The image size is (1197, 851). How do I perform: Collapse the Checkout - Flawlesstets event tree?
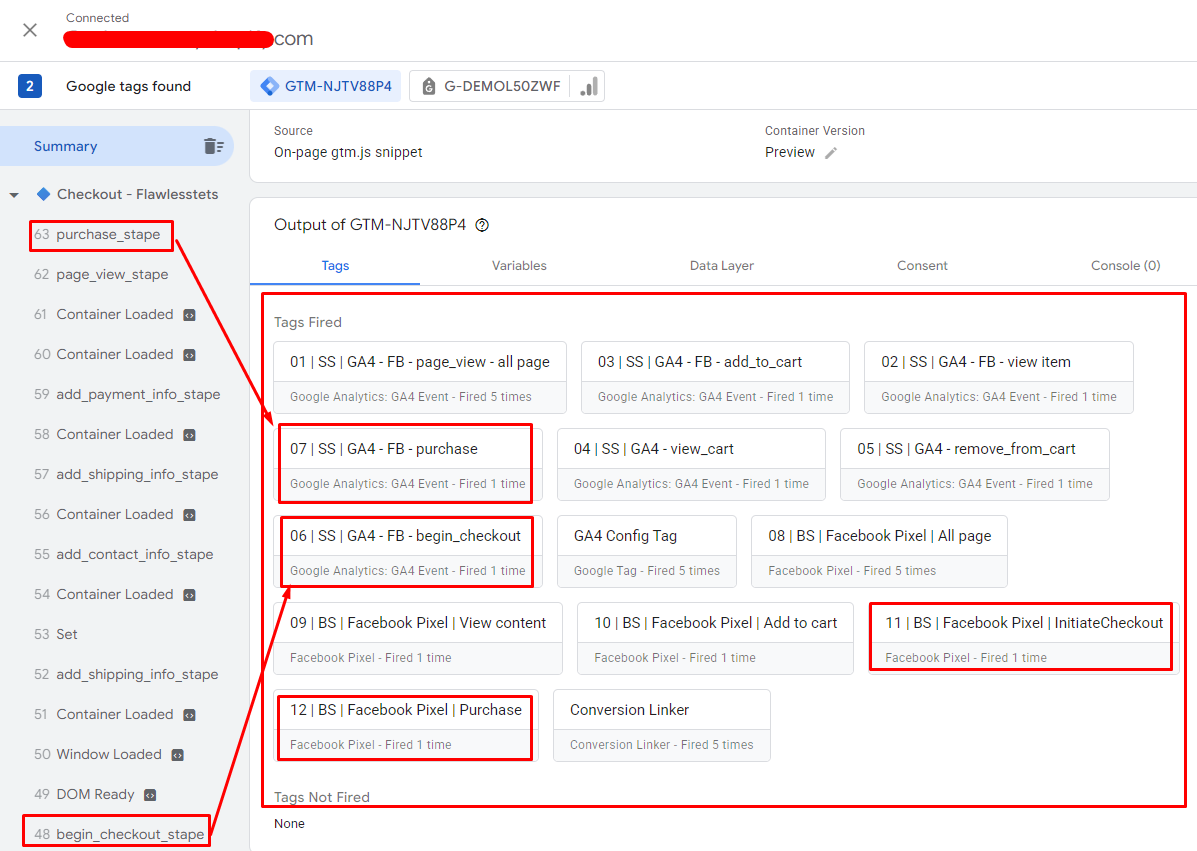pos(14,195)
